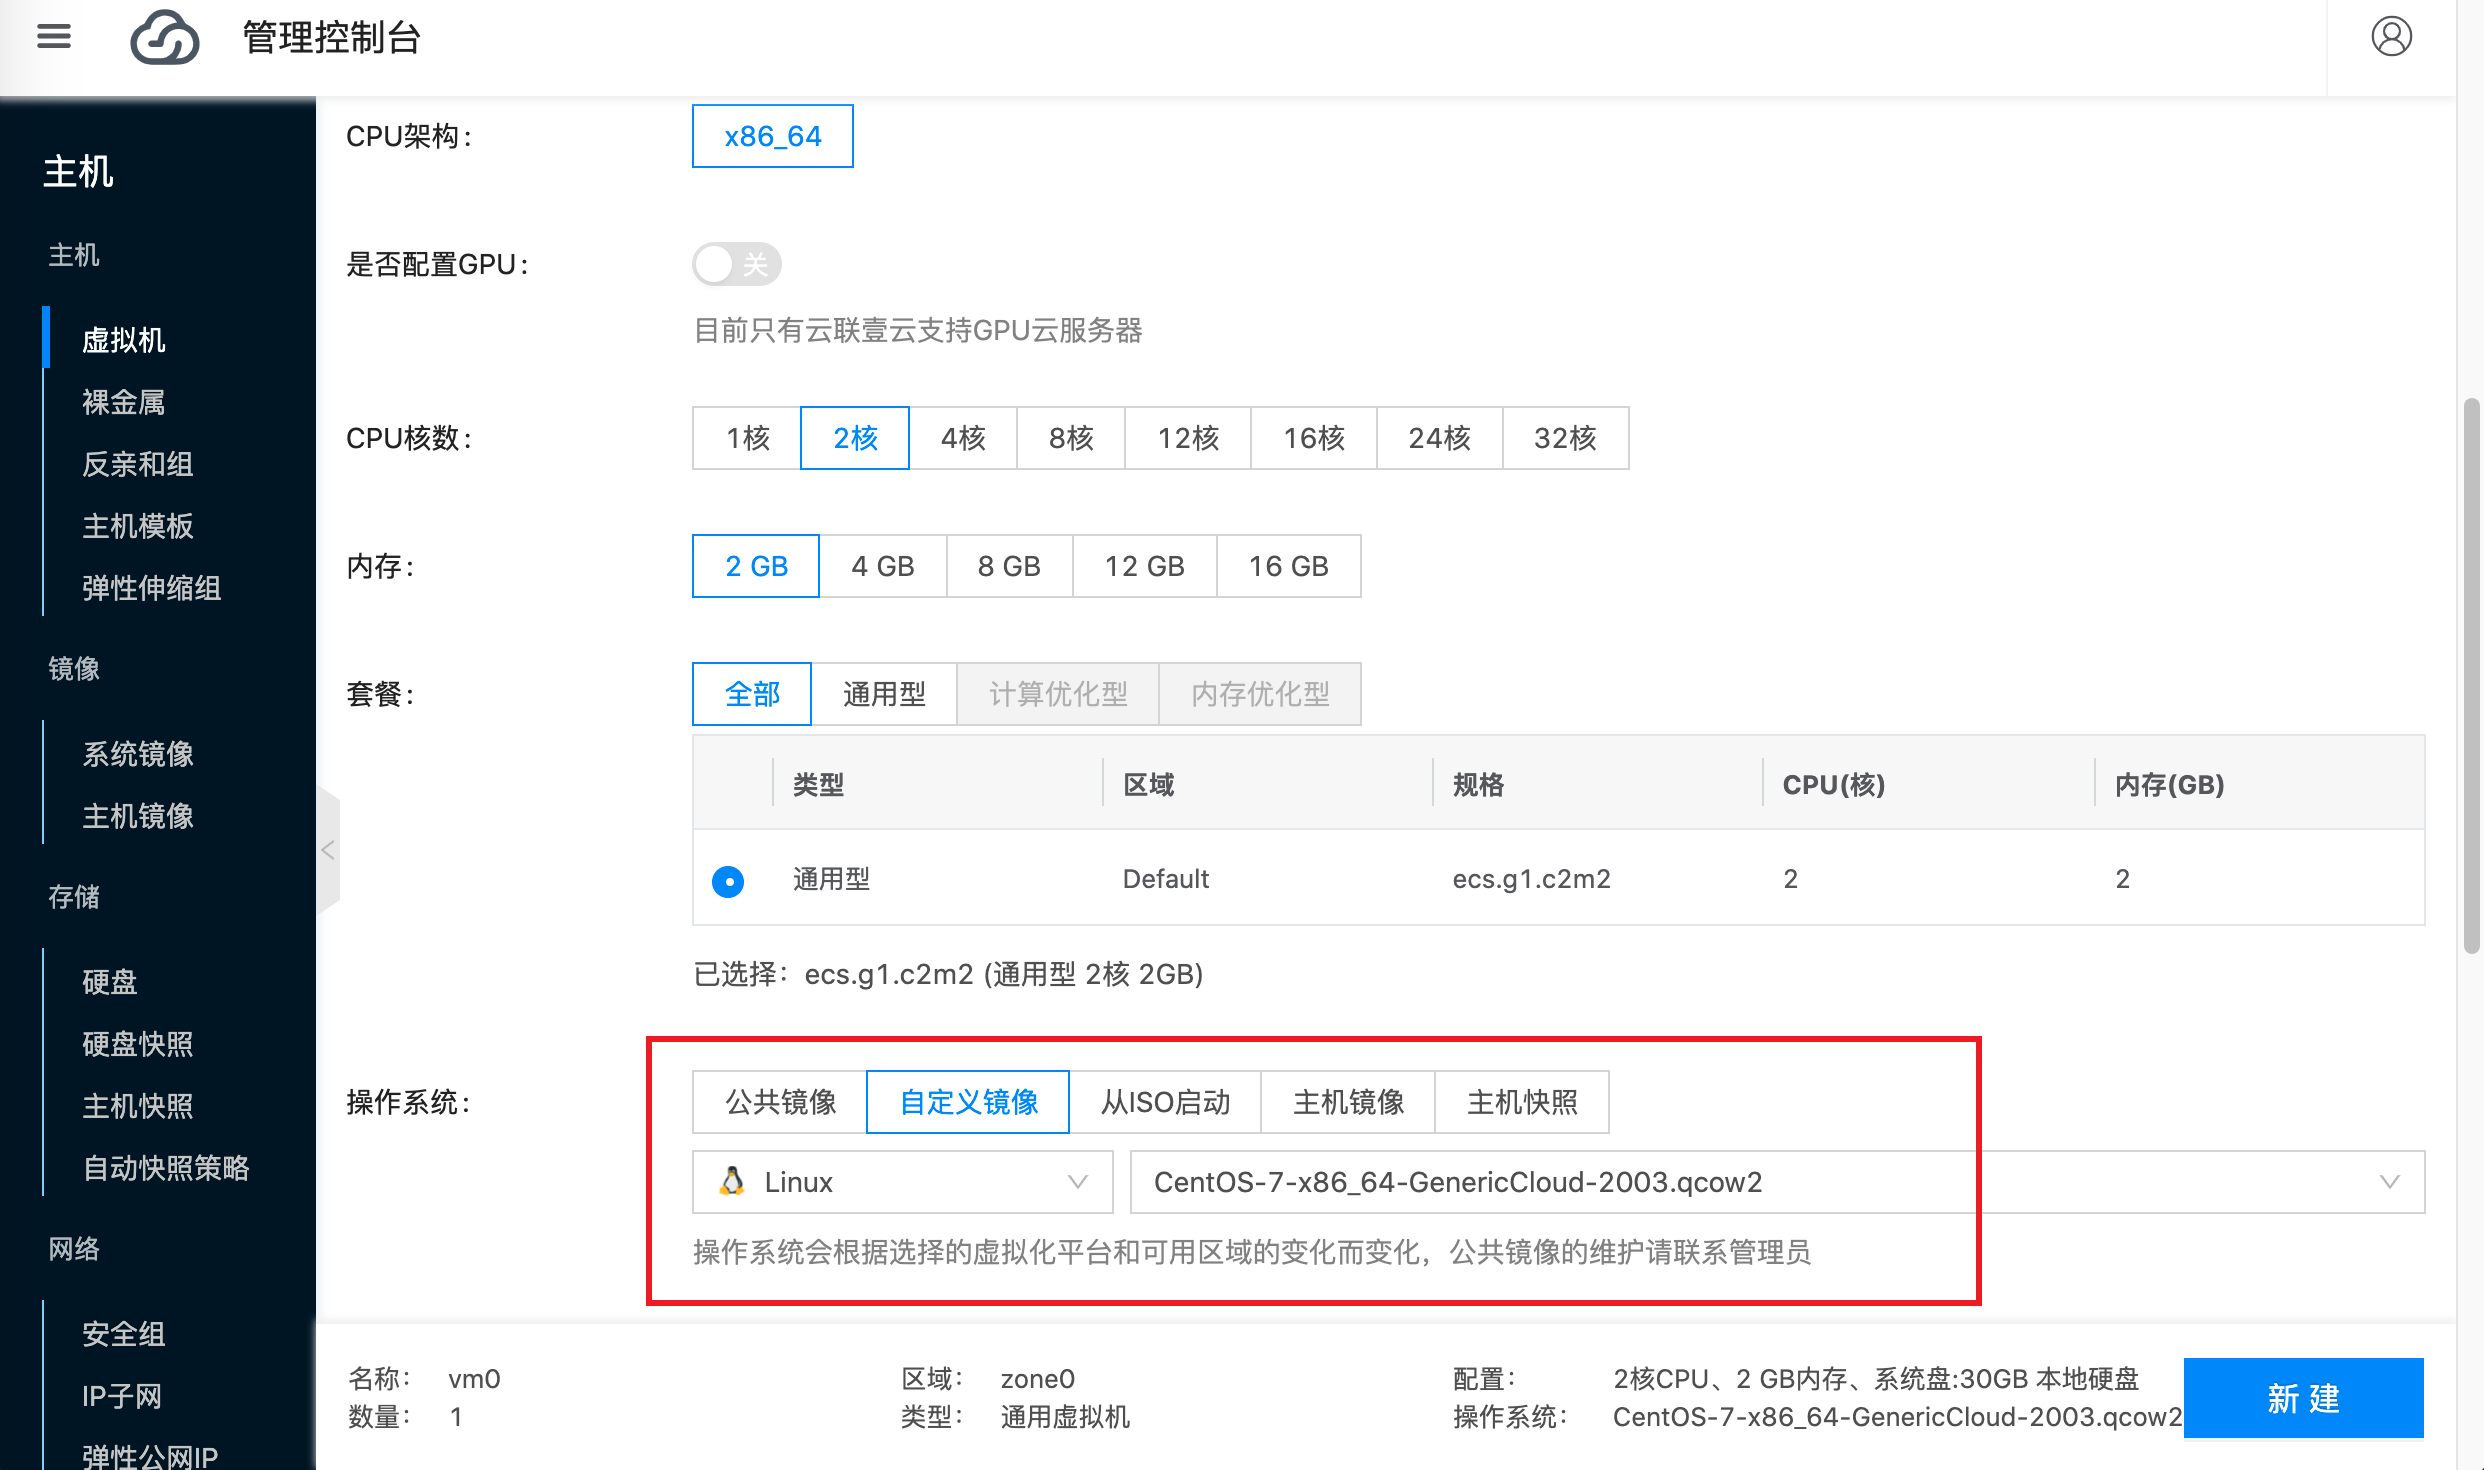Open the user account avatar icon
Screen dimensions: 2484x1470
tap(2392, 36)
